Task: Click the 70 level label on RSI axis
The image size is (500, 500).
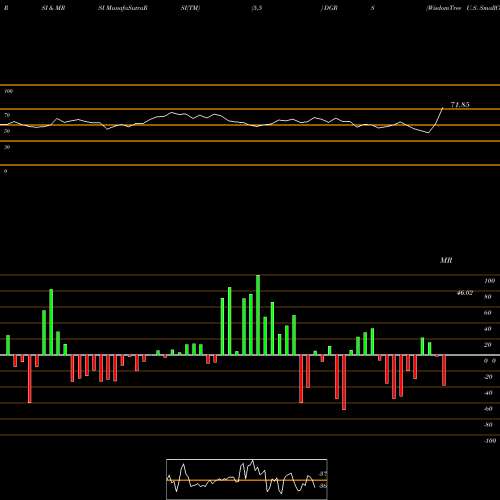Action: click(x=7, y=115)
